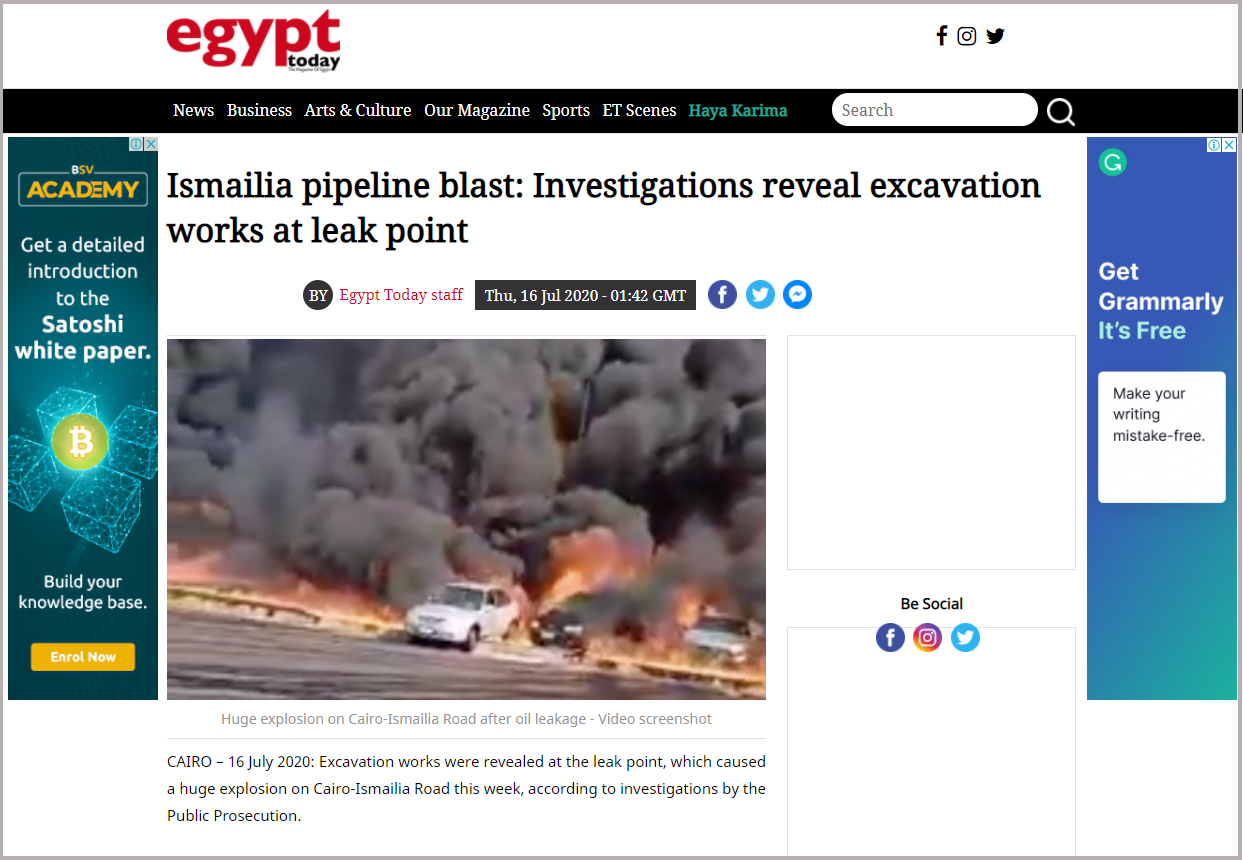This screenshot has width=1243, height=860.
Task: Open the News menu item
Action: coord(193,110)
